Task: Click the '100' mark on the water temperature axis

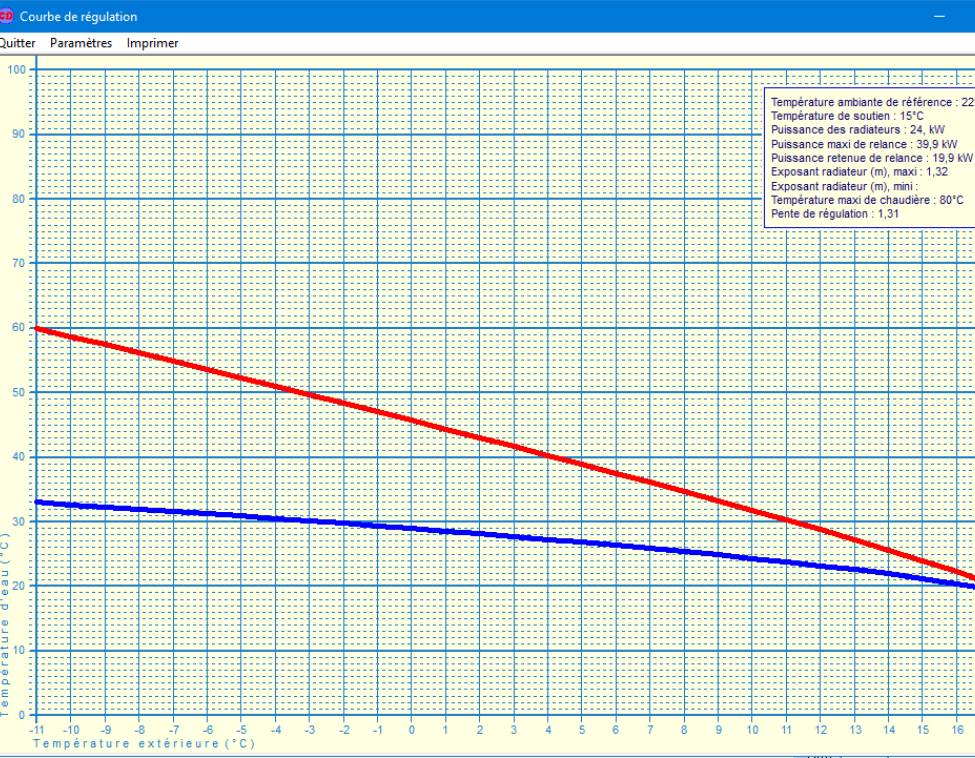Action: coord(18,68)
